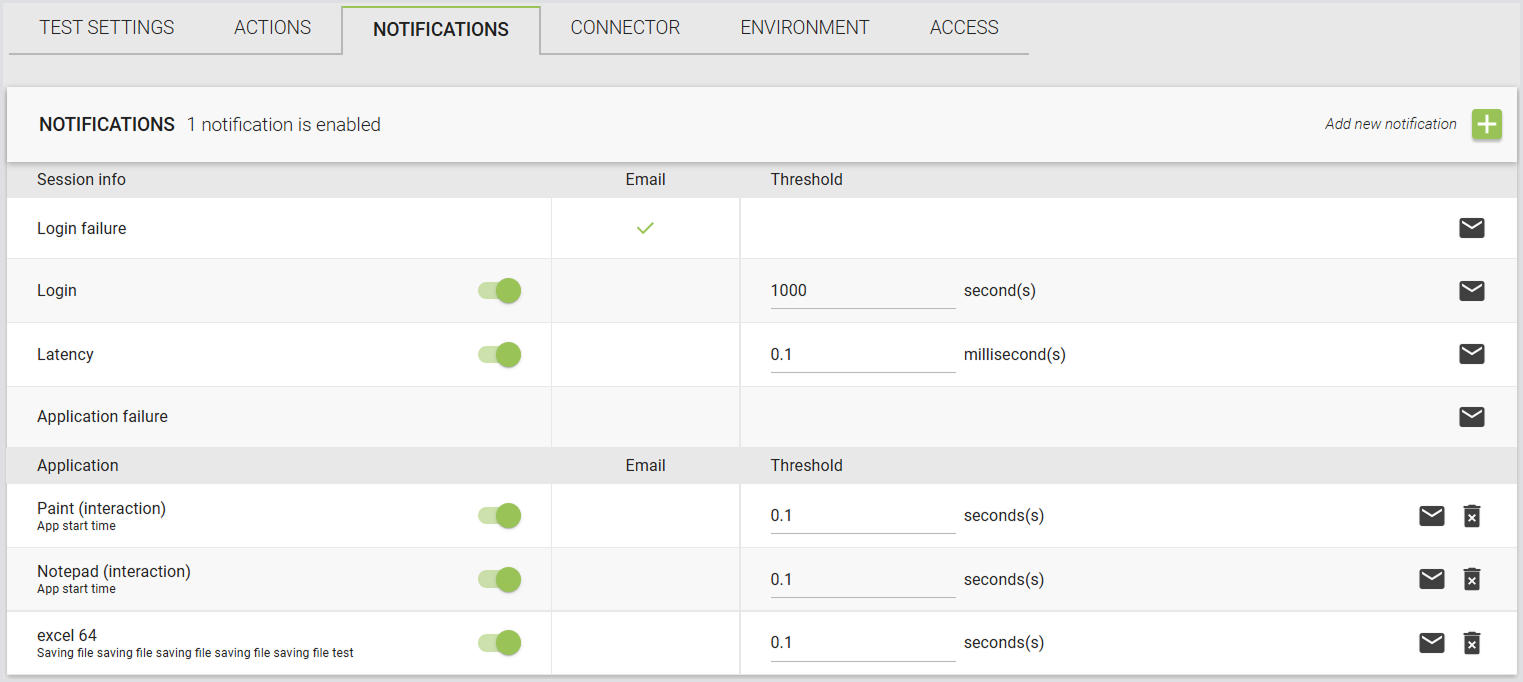This screenshot has height=682, width=1523.
Task: Open email settings for Login failure
Action: click(1472, 228)
